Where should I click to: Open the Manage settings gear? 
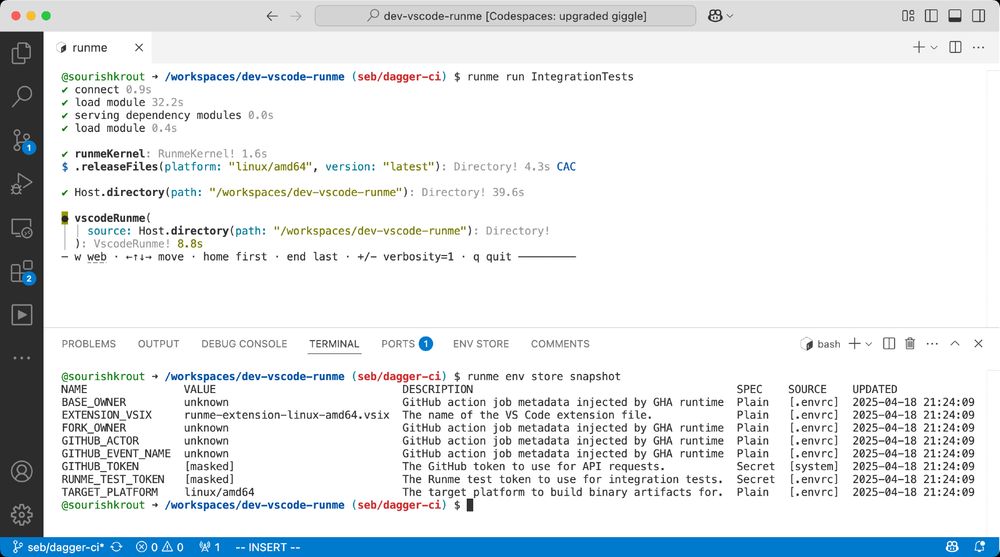22,514
